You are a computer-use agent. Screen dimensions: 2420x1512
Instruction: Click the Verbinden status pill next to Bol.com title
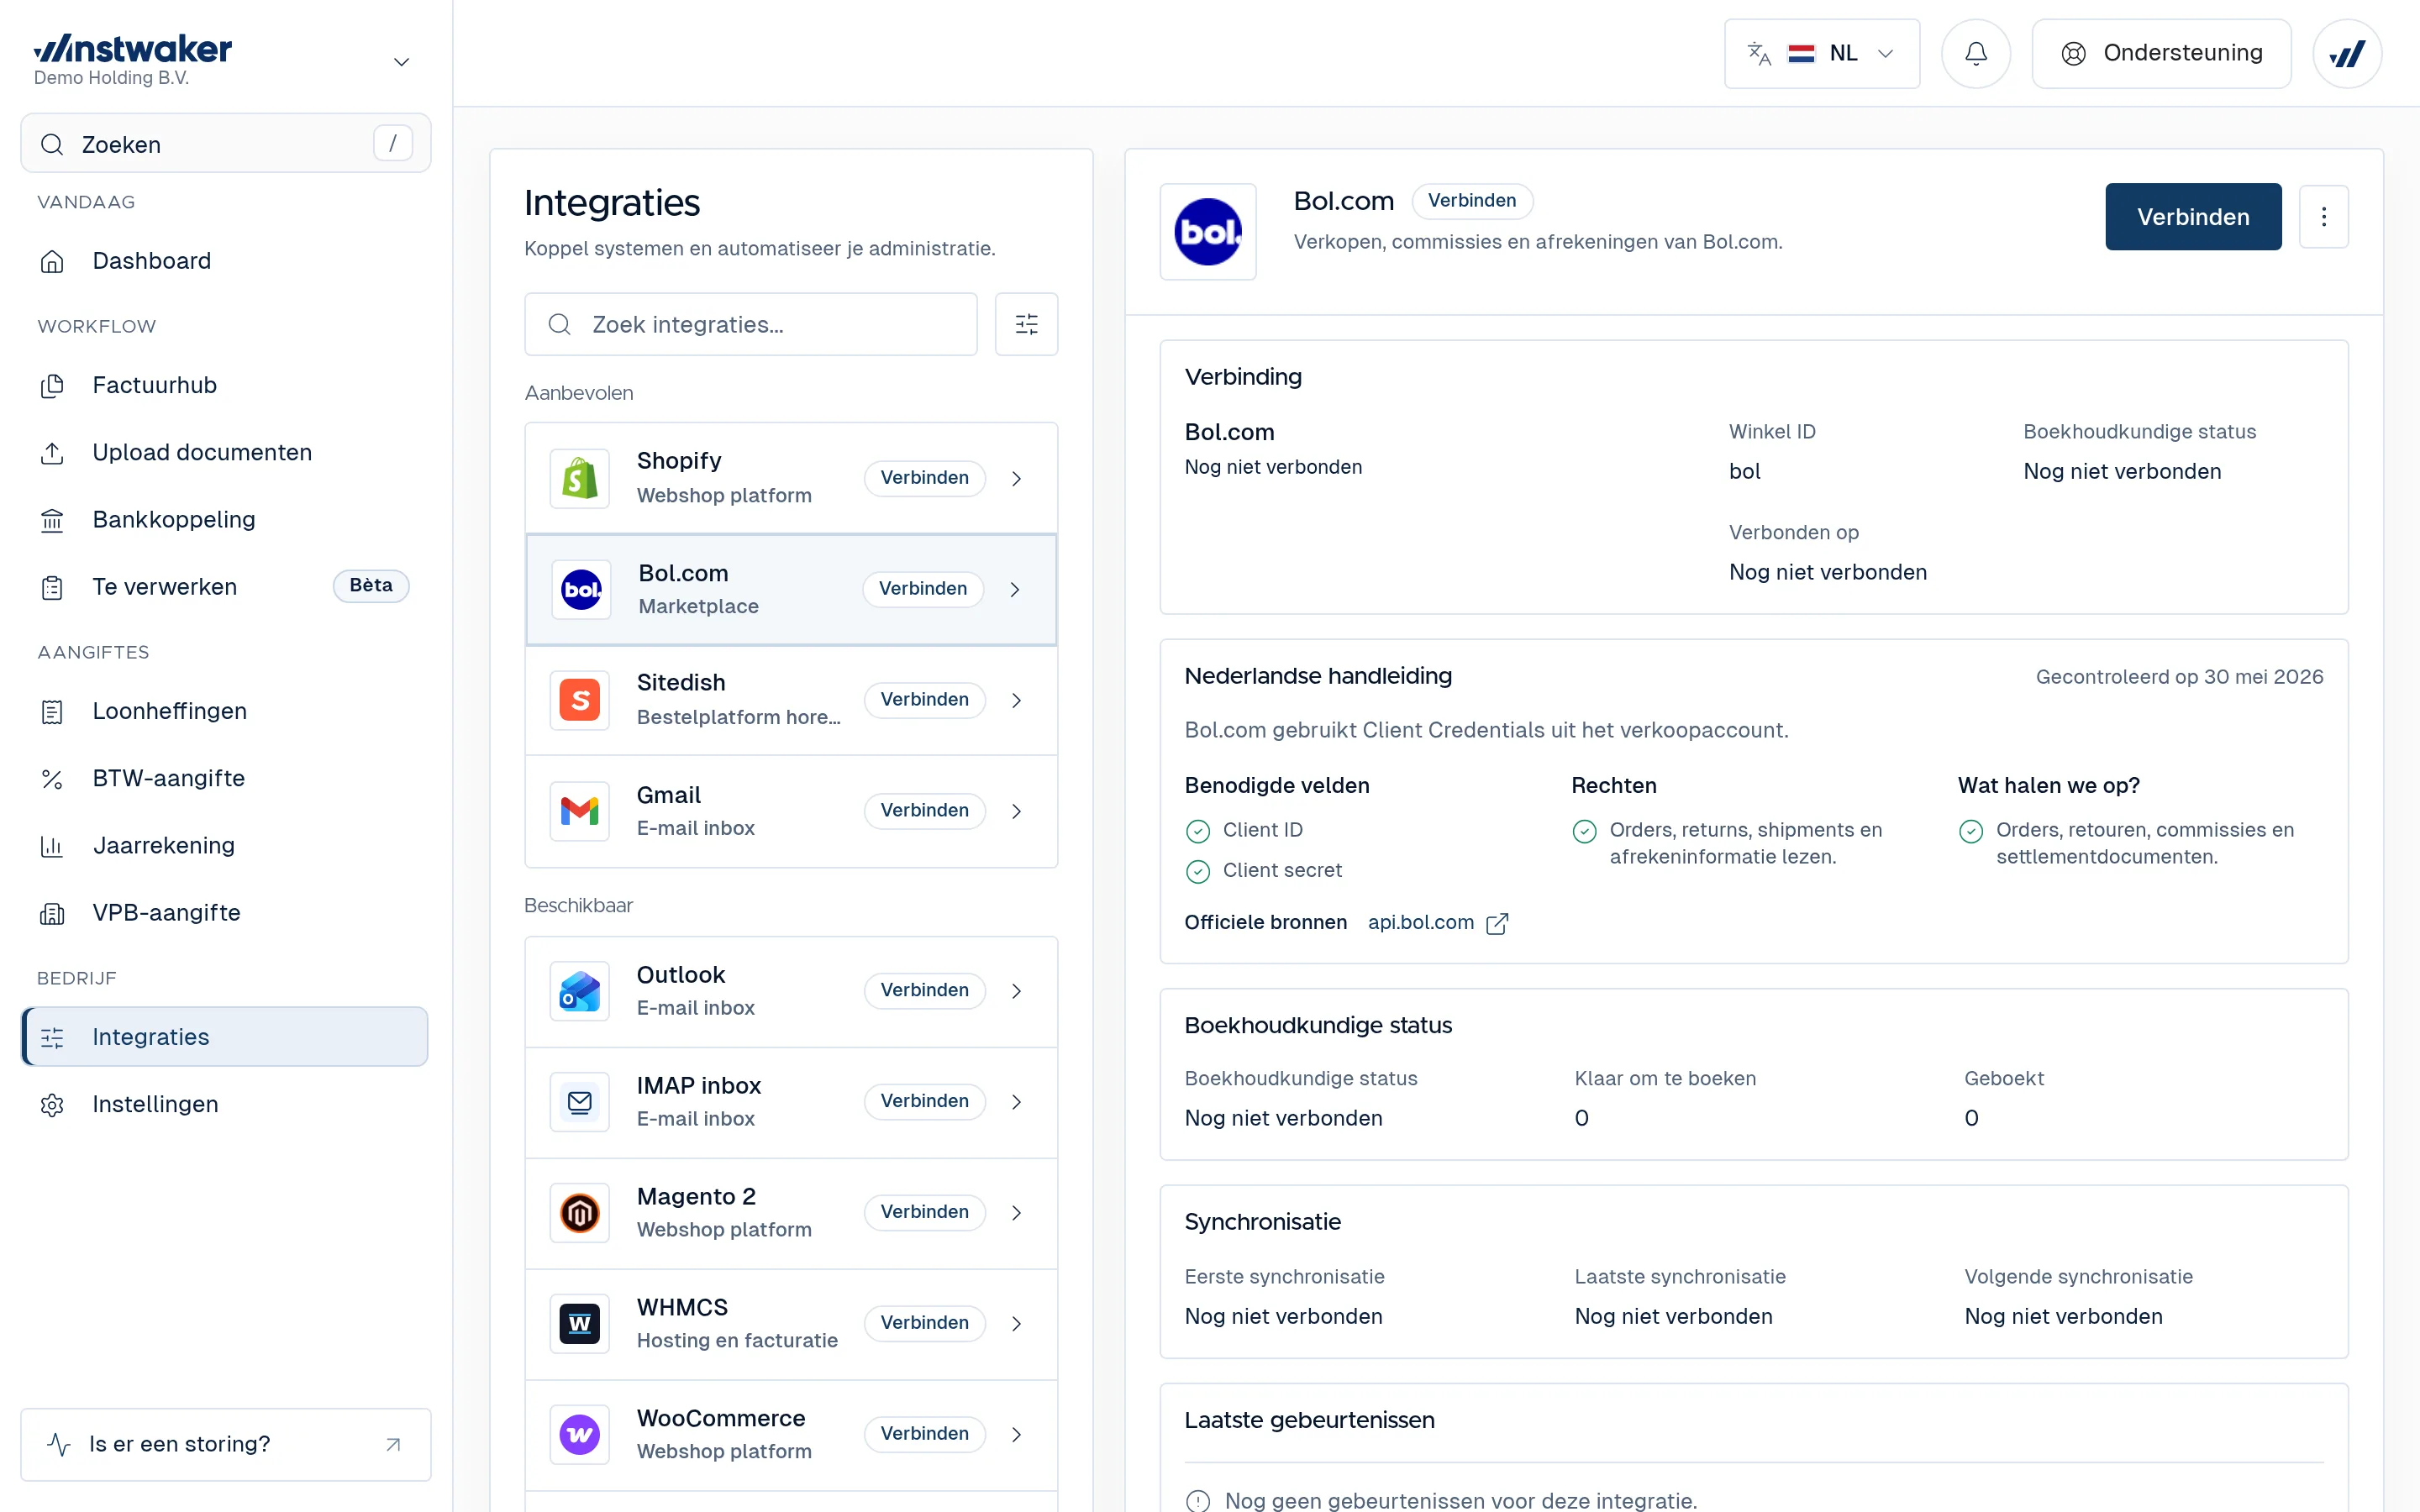click(x=1471, y=201)
